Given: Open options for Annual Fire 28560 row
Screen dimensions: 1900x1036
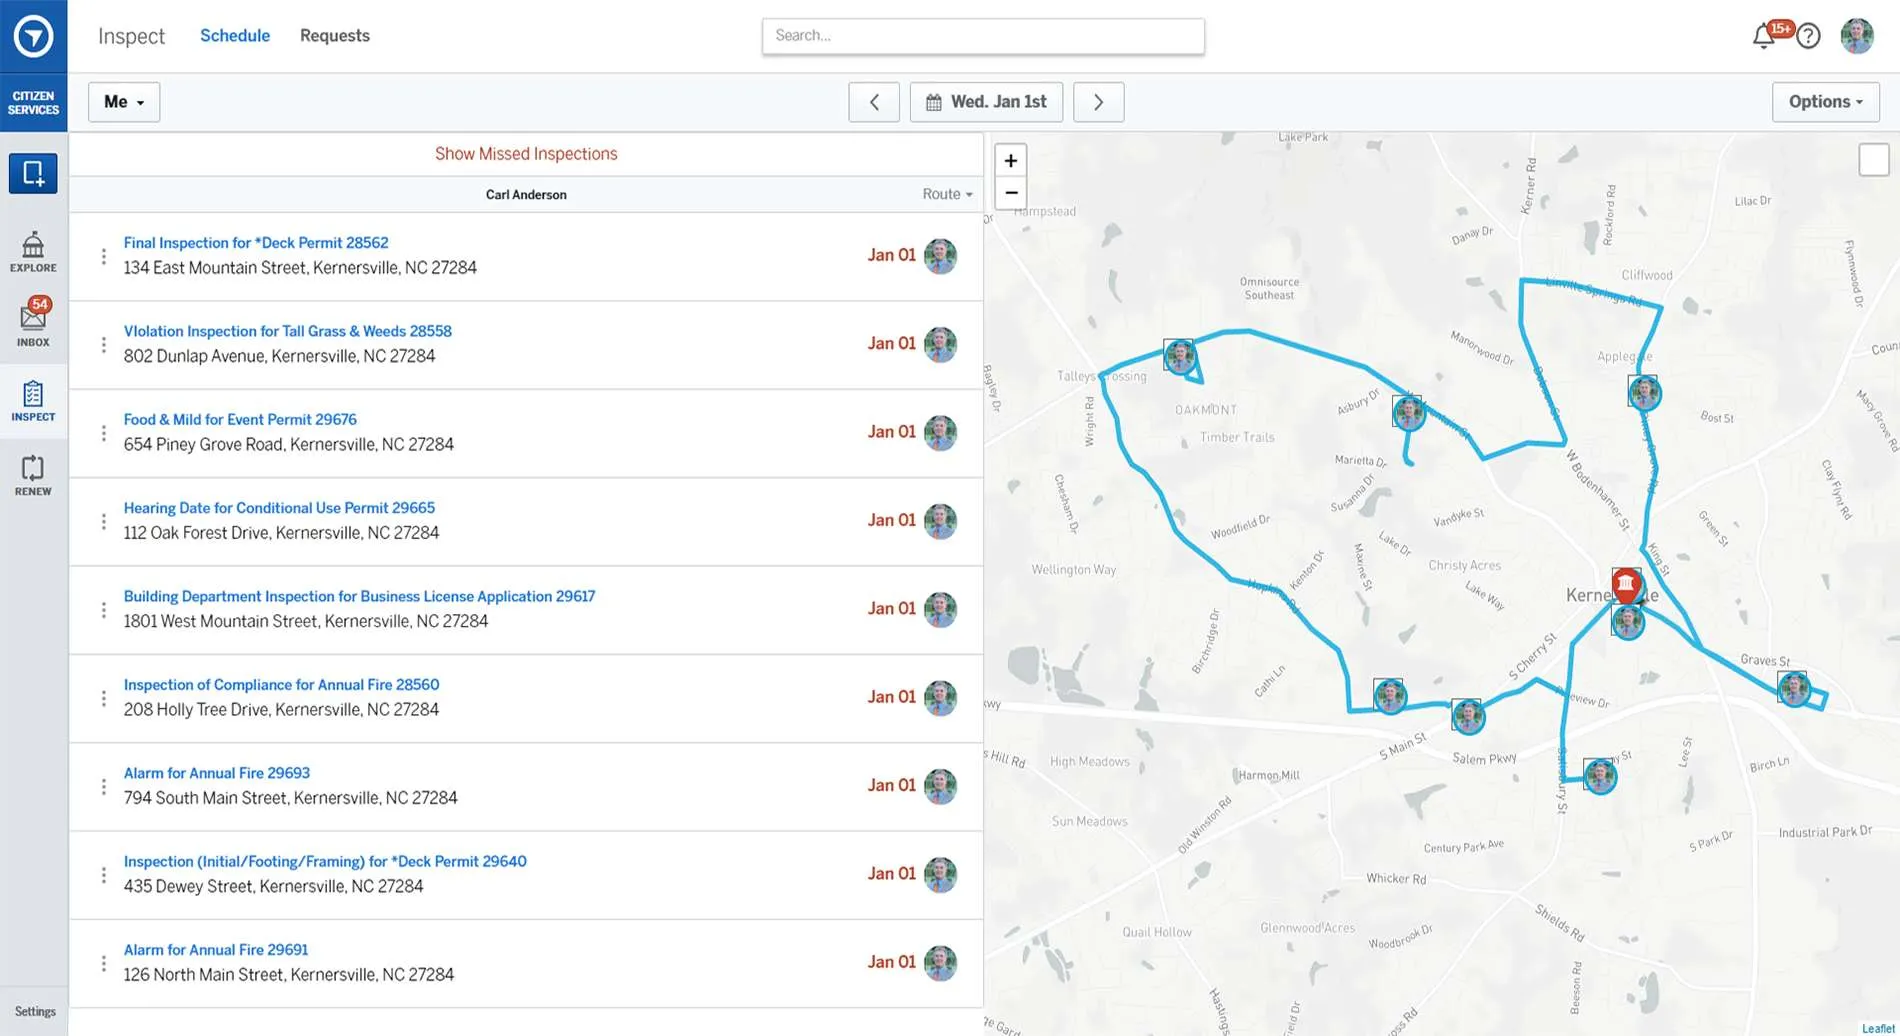Looking at the screenshot, I should click(x=103, y=697).
